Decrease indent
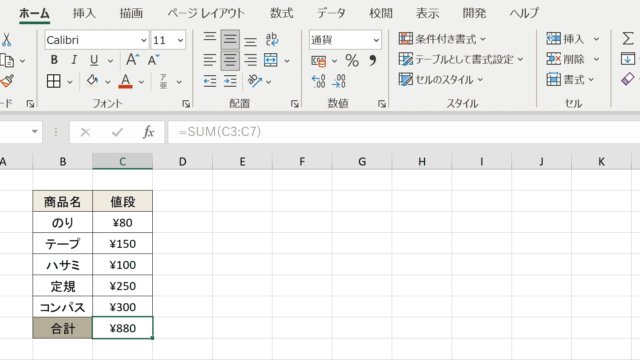 coord(210,81)
